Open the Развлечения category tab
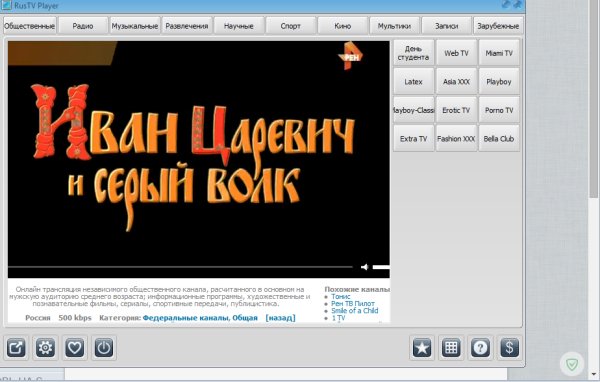The height and width of the screenshot is (382, 600). tap(187, 26)
